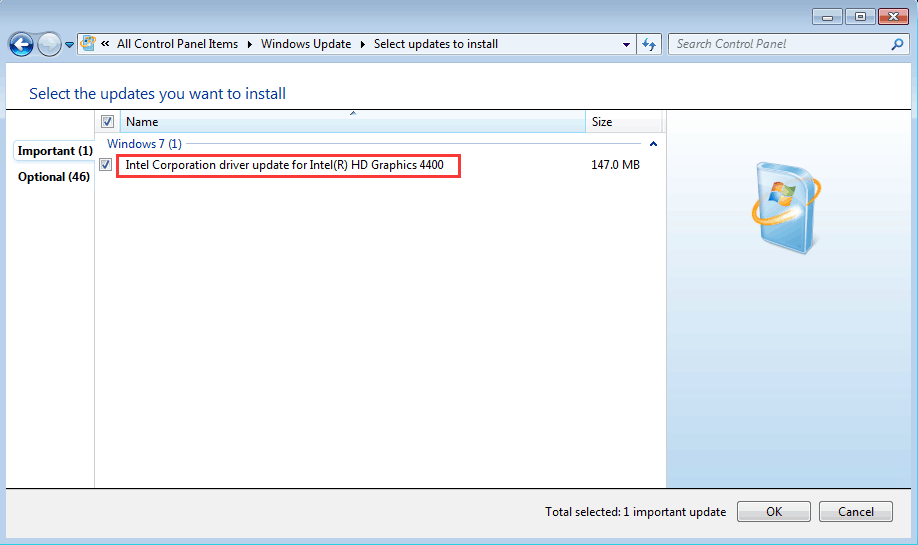Click the 147.0 MB size value
918x545 pixels.
(615, 165)
